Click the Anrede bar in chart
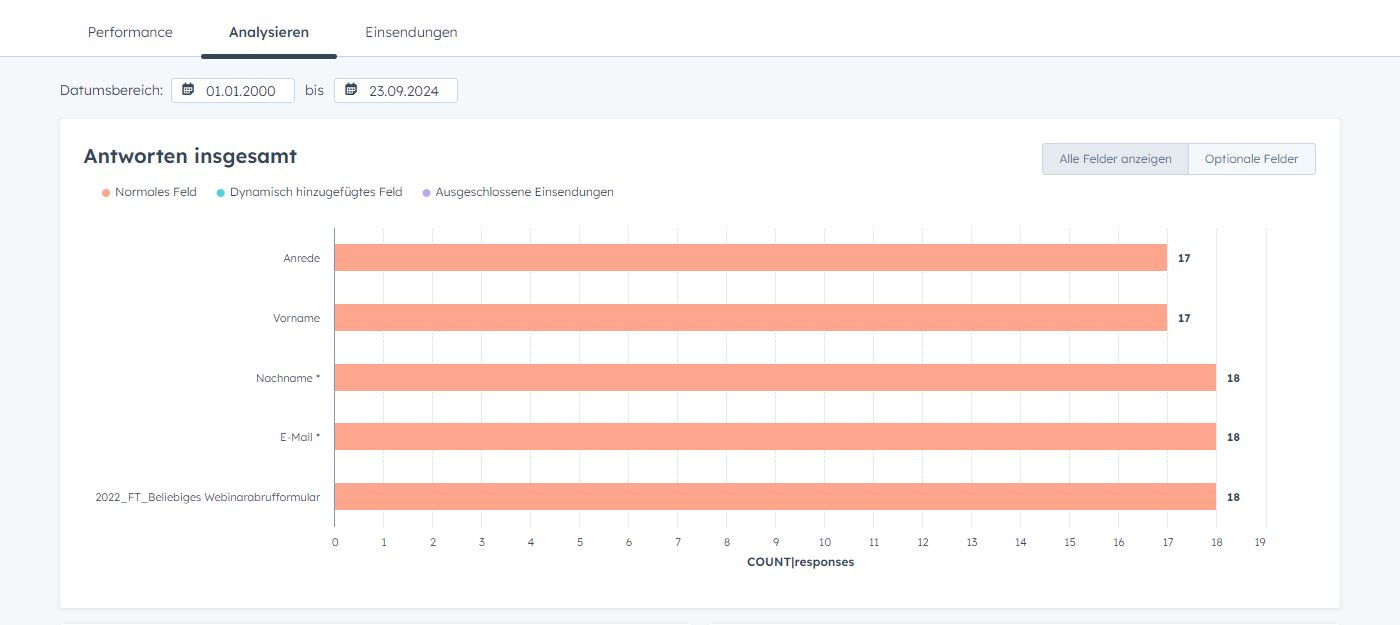The width and height of the screenshot is (1400, 625). pos(750,258)
